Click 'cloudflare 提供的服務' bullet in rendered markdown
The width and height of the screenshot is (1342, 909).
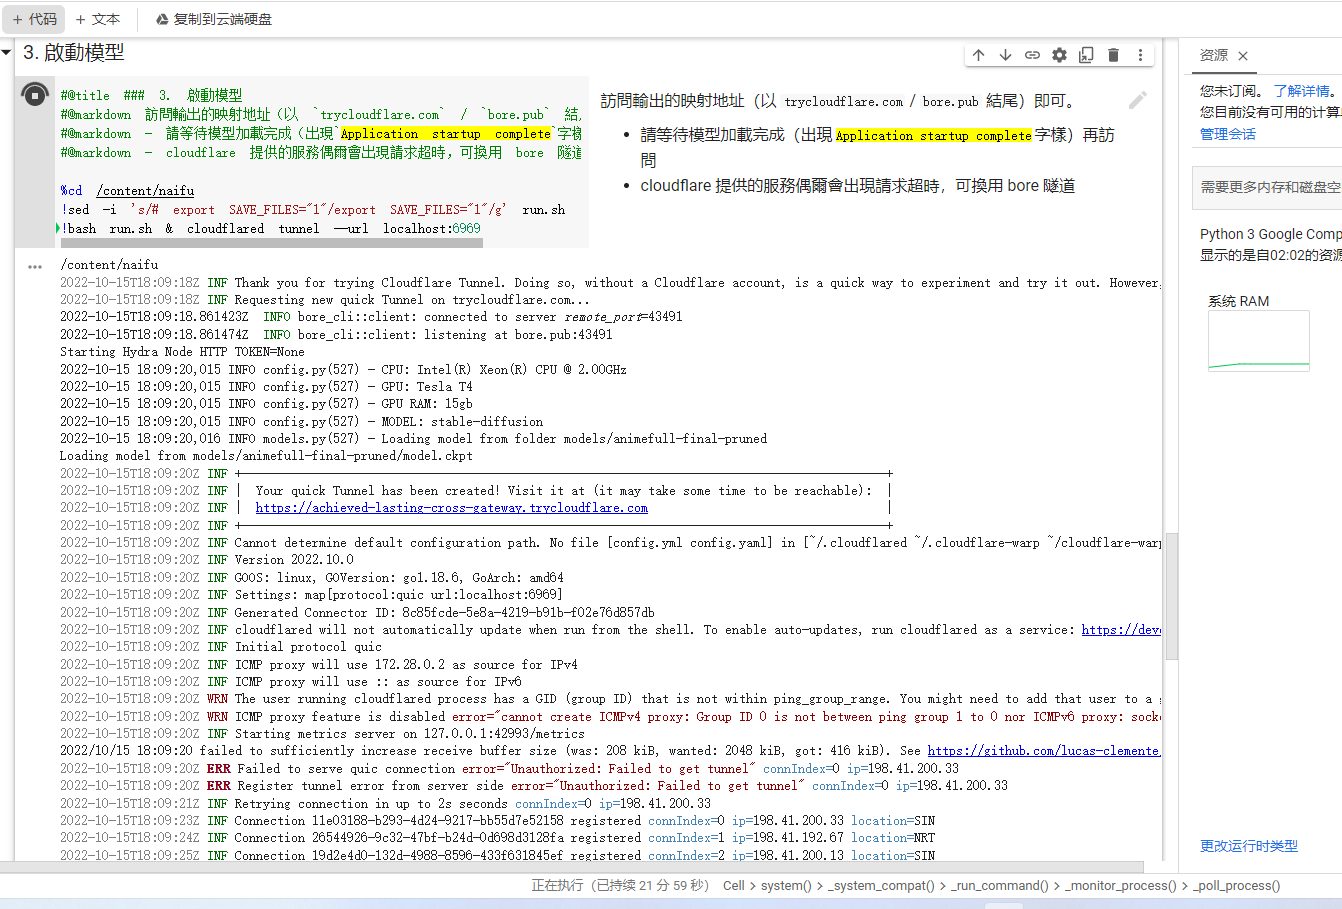857,185
